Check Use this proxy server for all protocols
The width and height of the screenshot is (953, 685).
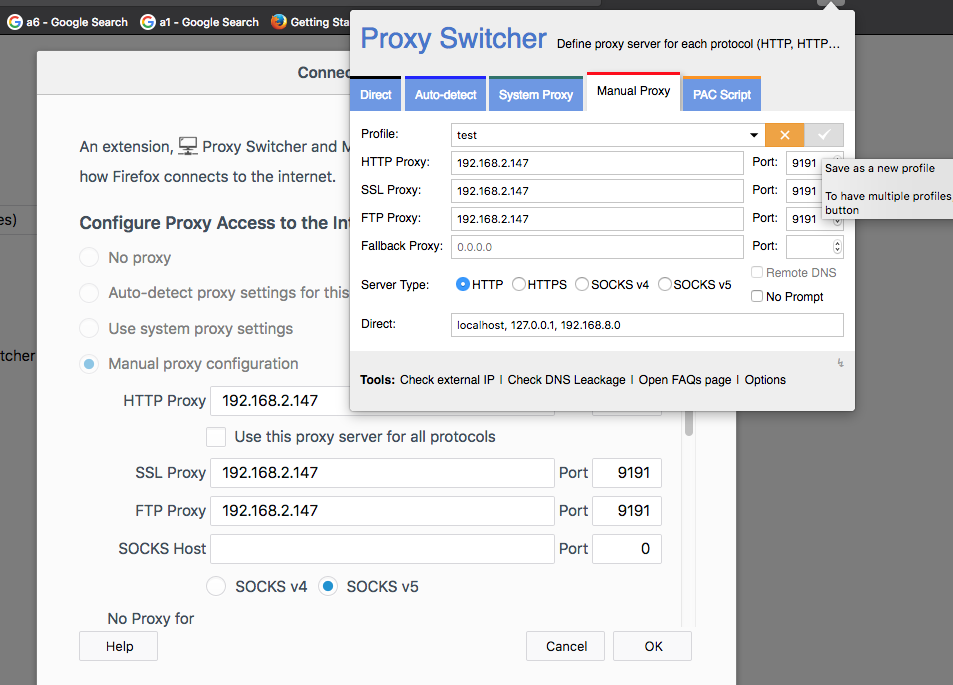coord(216,436)
